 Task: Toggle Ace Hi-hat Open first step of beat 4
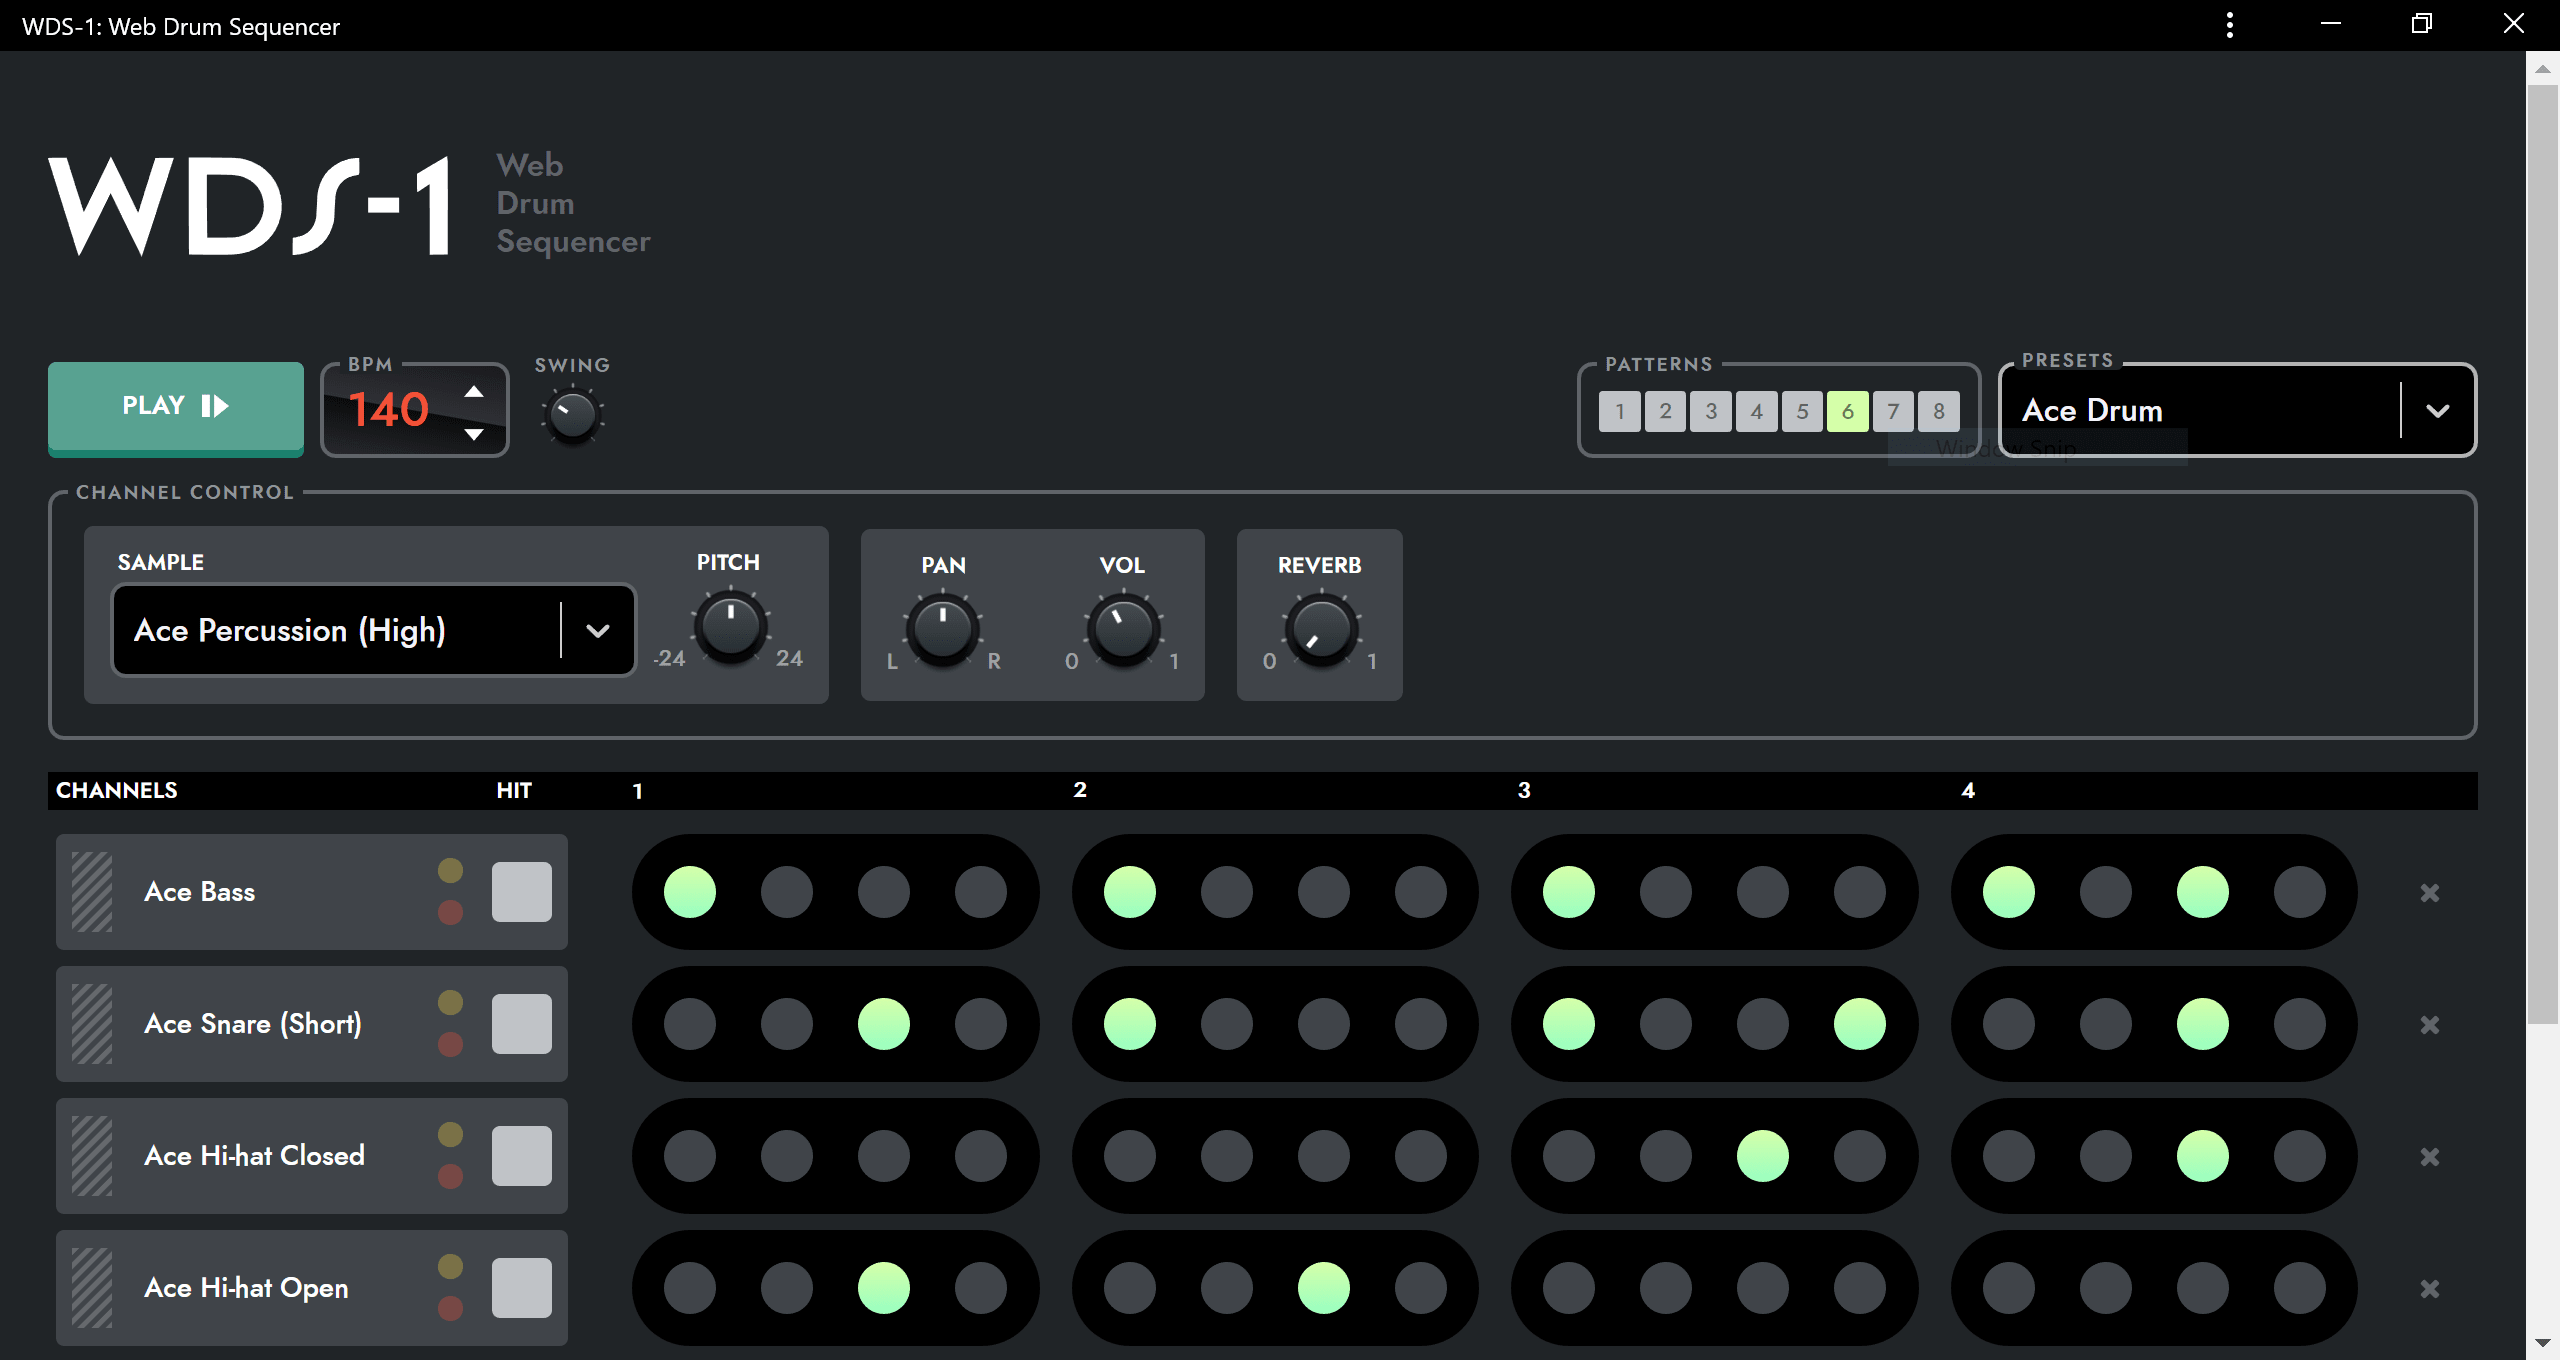coord(2009,1288)
